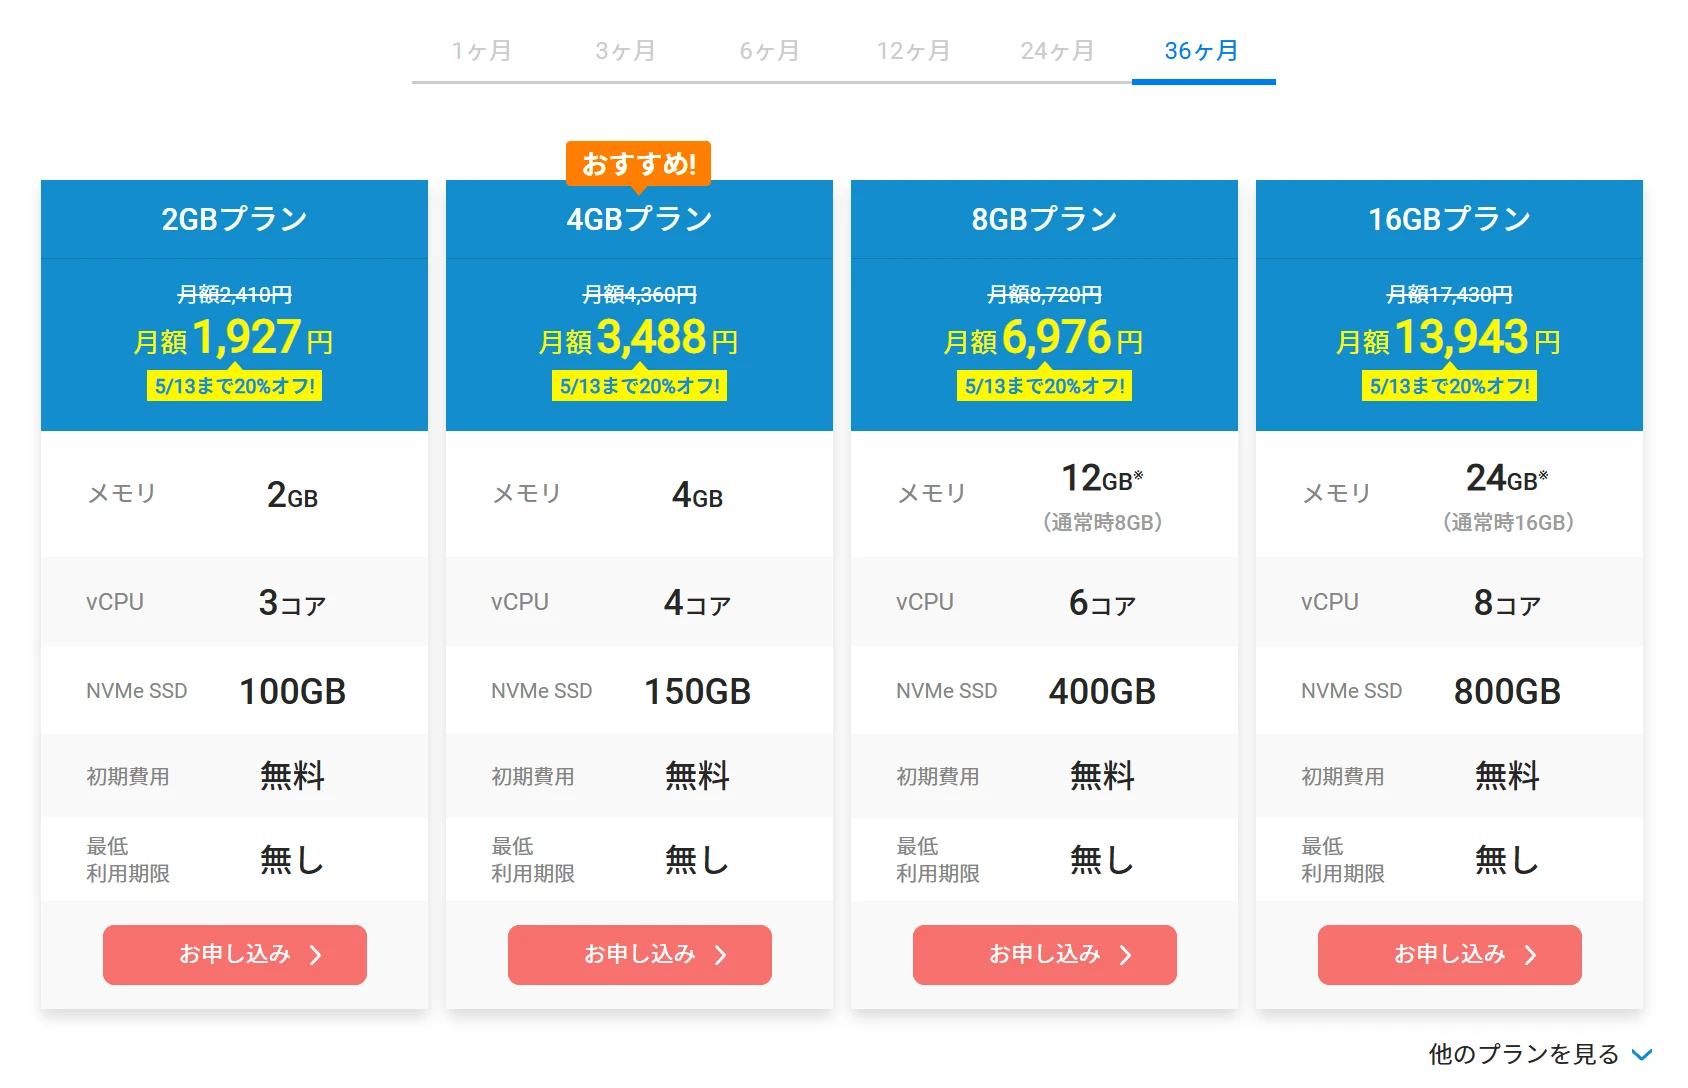Image resolution: width=1688 pixels, height=1088 pixels.
Task: Switch to the 6ヶ月 tab
Action: 770,51
